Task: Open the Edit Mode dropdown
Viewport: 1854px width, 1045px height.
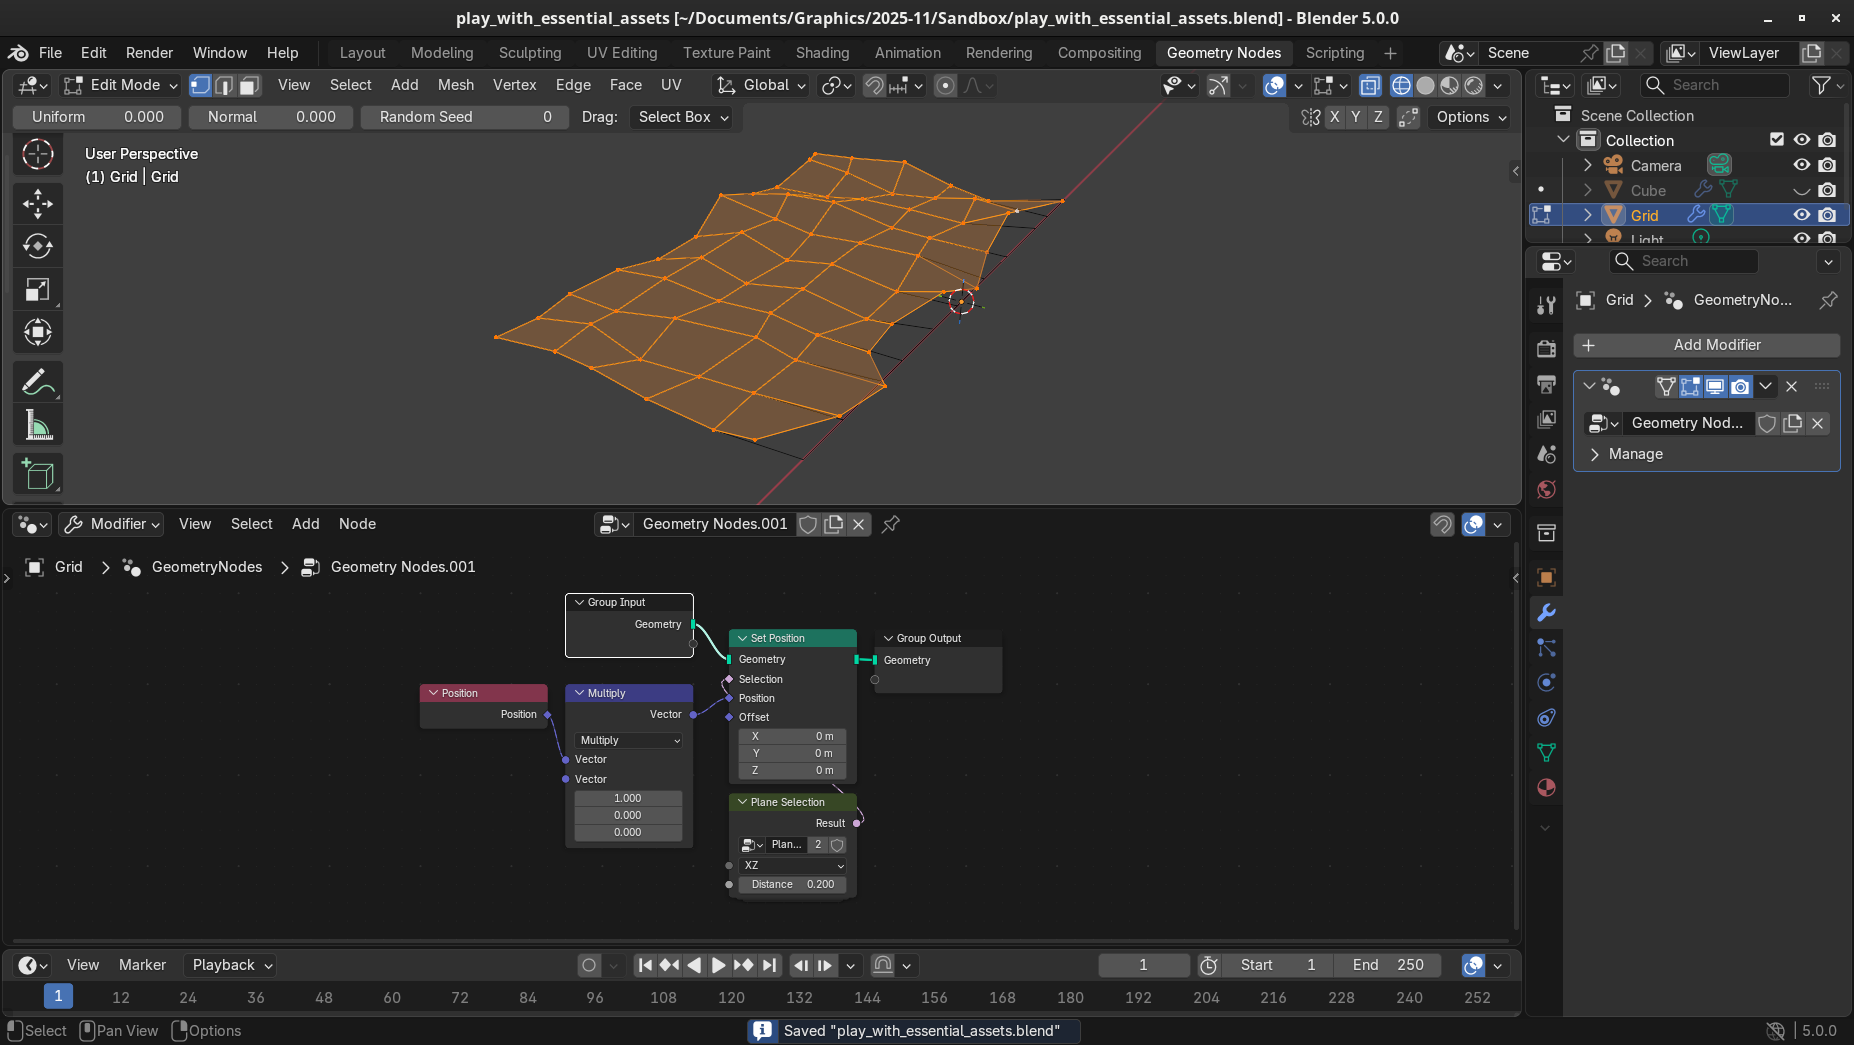Action: (x=120, y=85)
